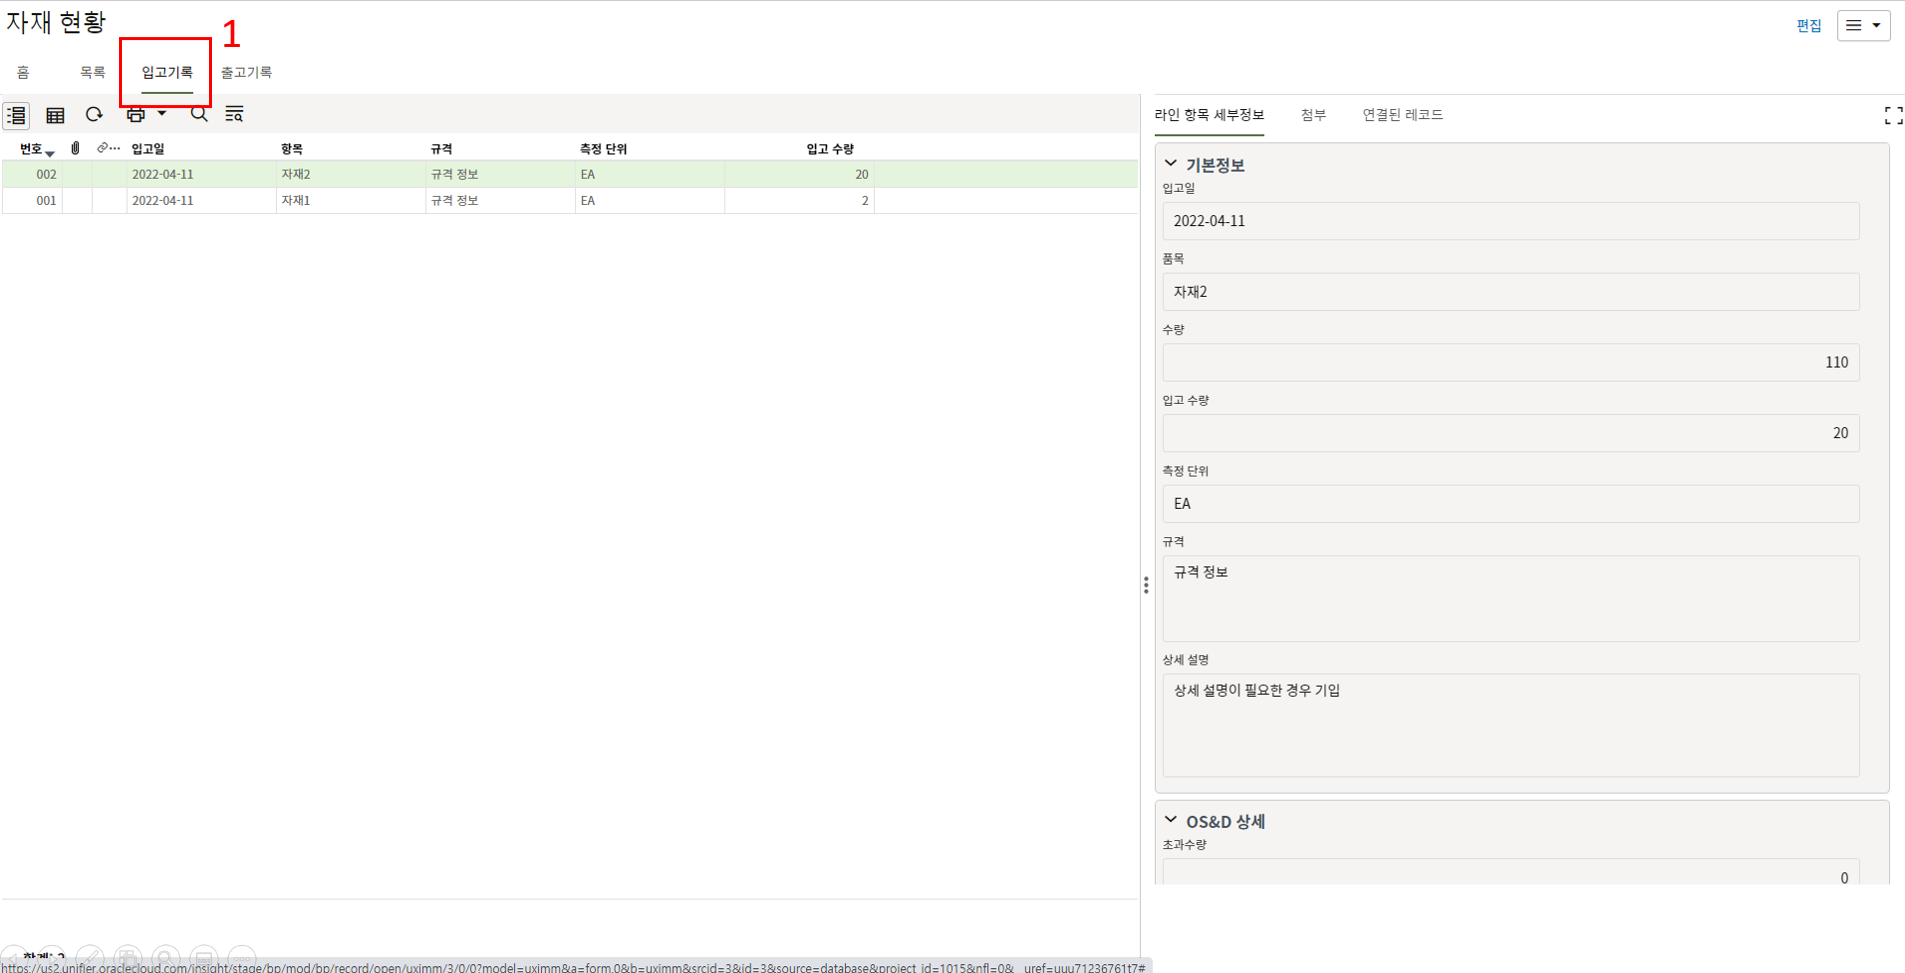This screenshot has width=1905, height=973.
Task: Open the hamburger menu dropdown at top right
Action: pyautogui.click(x=1863, y=26)
